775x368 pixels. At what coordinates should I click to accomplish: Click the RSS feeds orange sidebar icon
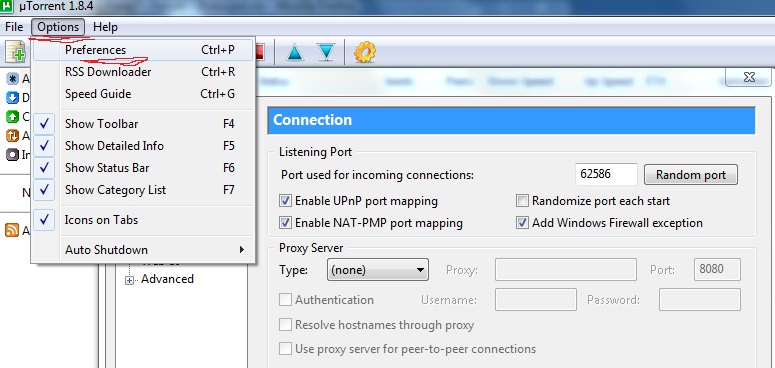pos(12,230)
